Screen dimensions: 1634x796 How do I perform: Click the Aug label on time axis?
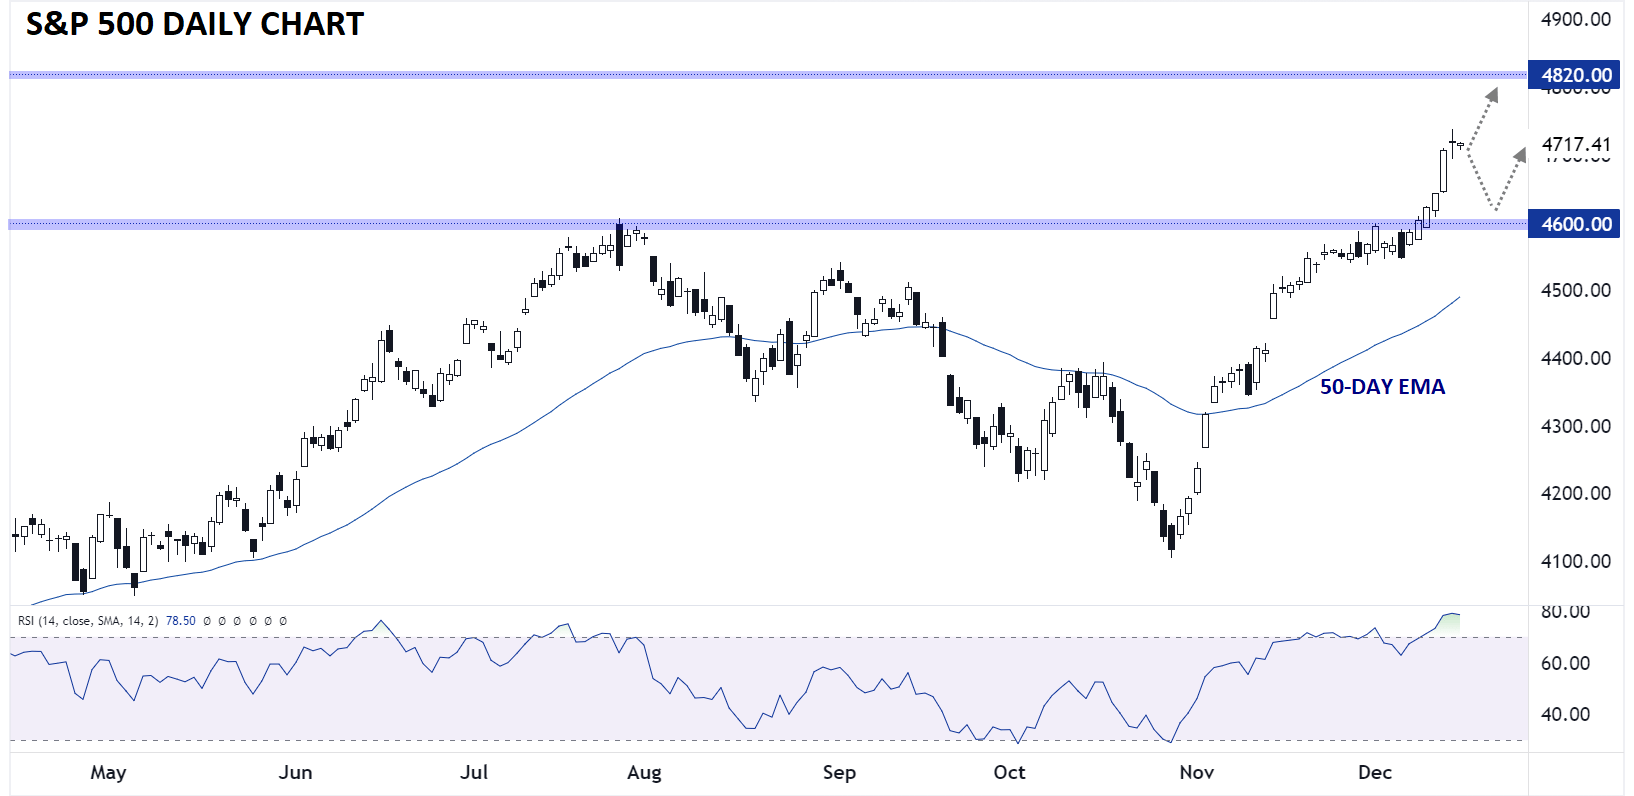point(644,772)
